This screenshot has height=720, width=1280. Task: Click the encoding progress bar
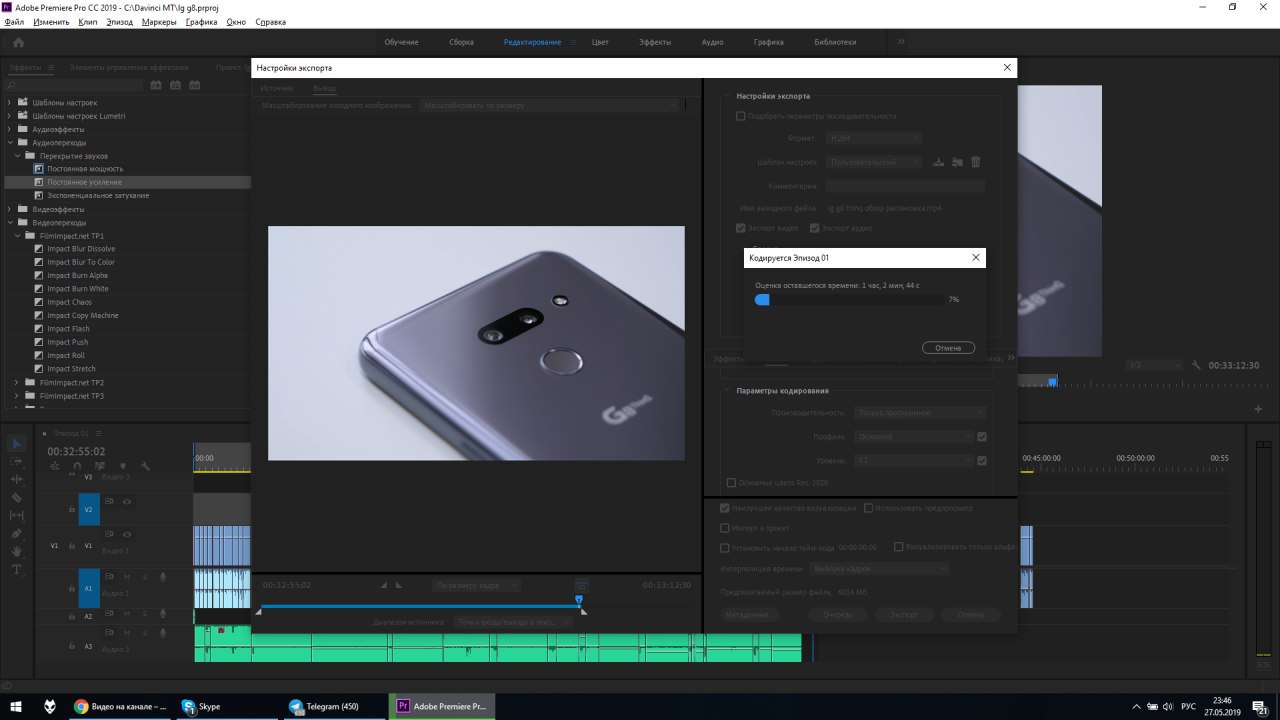pos(848,299)
